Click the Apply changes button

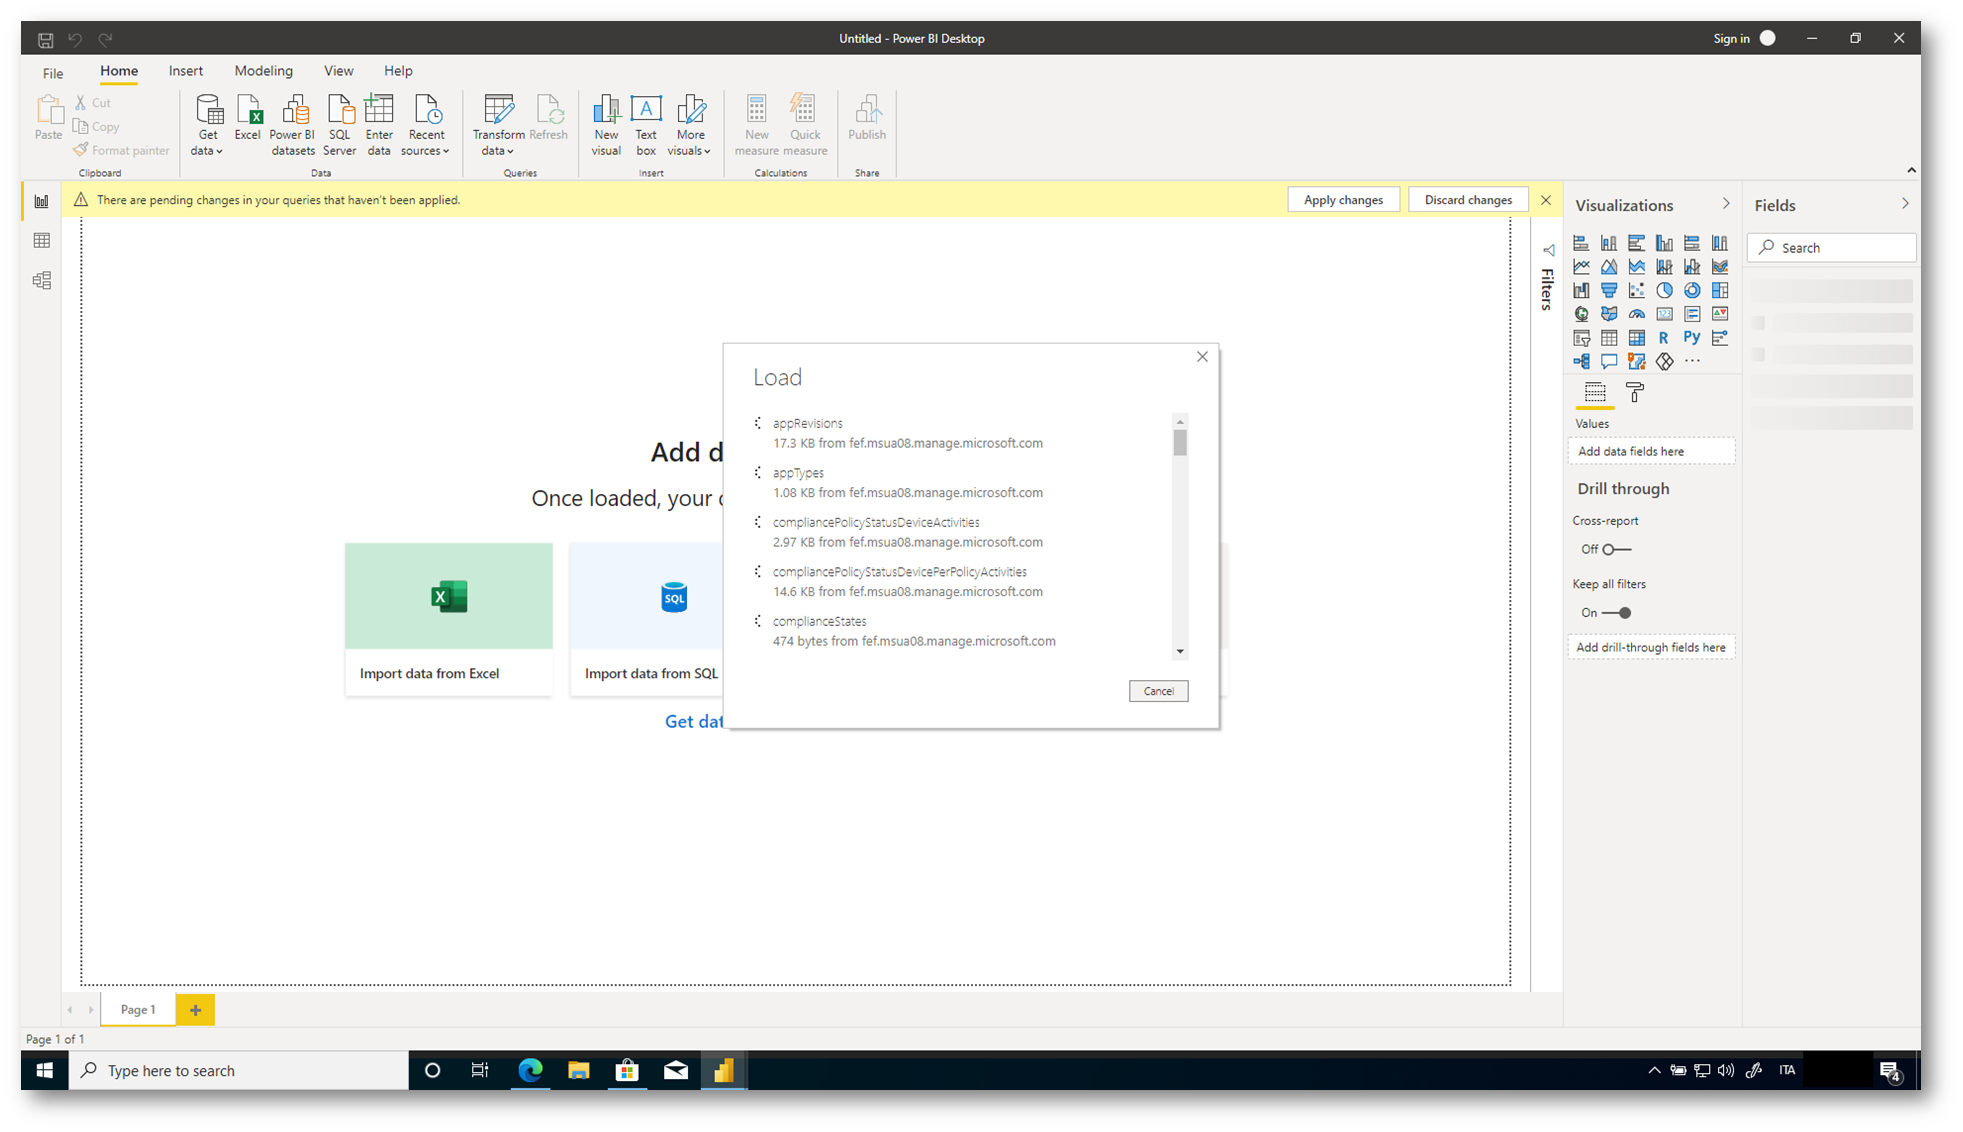1343,200
